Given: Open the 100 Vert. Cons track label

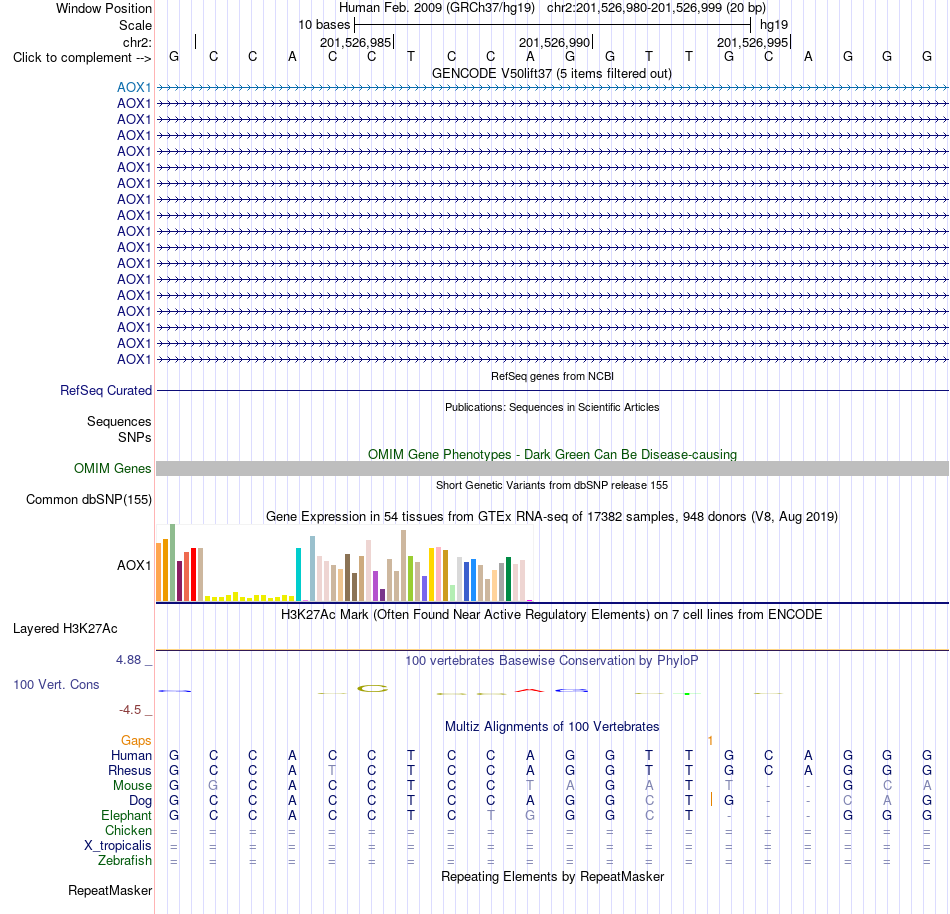Looking at the screenshot, I should click(56, 684).
